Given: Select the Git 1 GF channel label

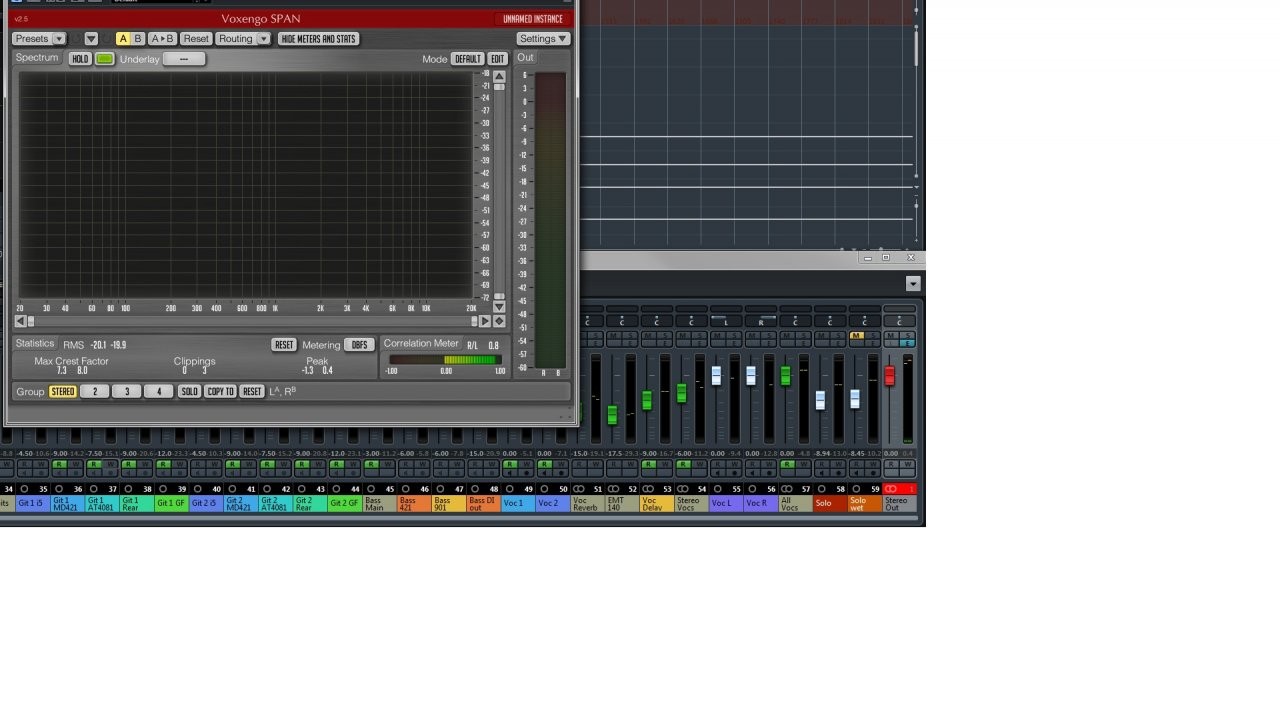Looking at the screenshot, I should coord(171,503).
